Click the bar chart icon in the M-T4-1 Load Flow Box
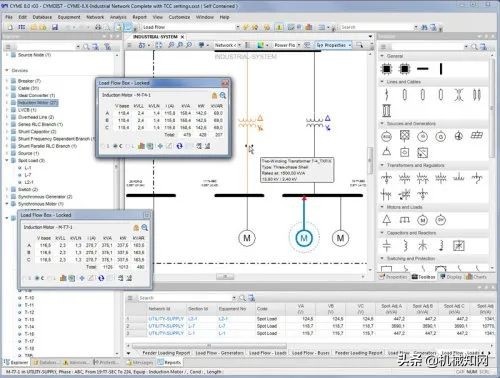The image size is (500, 378). [x=141, y=146]
